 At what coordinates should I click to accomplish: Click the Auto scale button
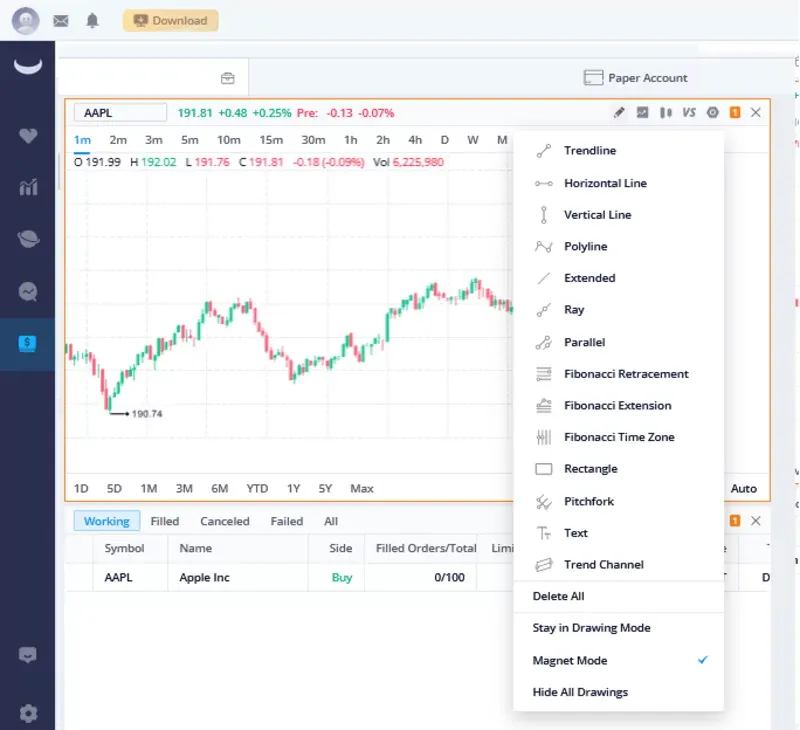(x=743, y=489)
